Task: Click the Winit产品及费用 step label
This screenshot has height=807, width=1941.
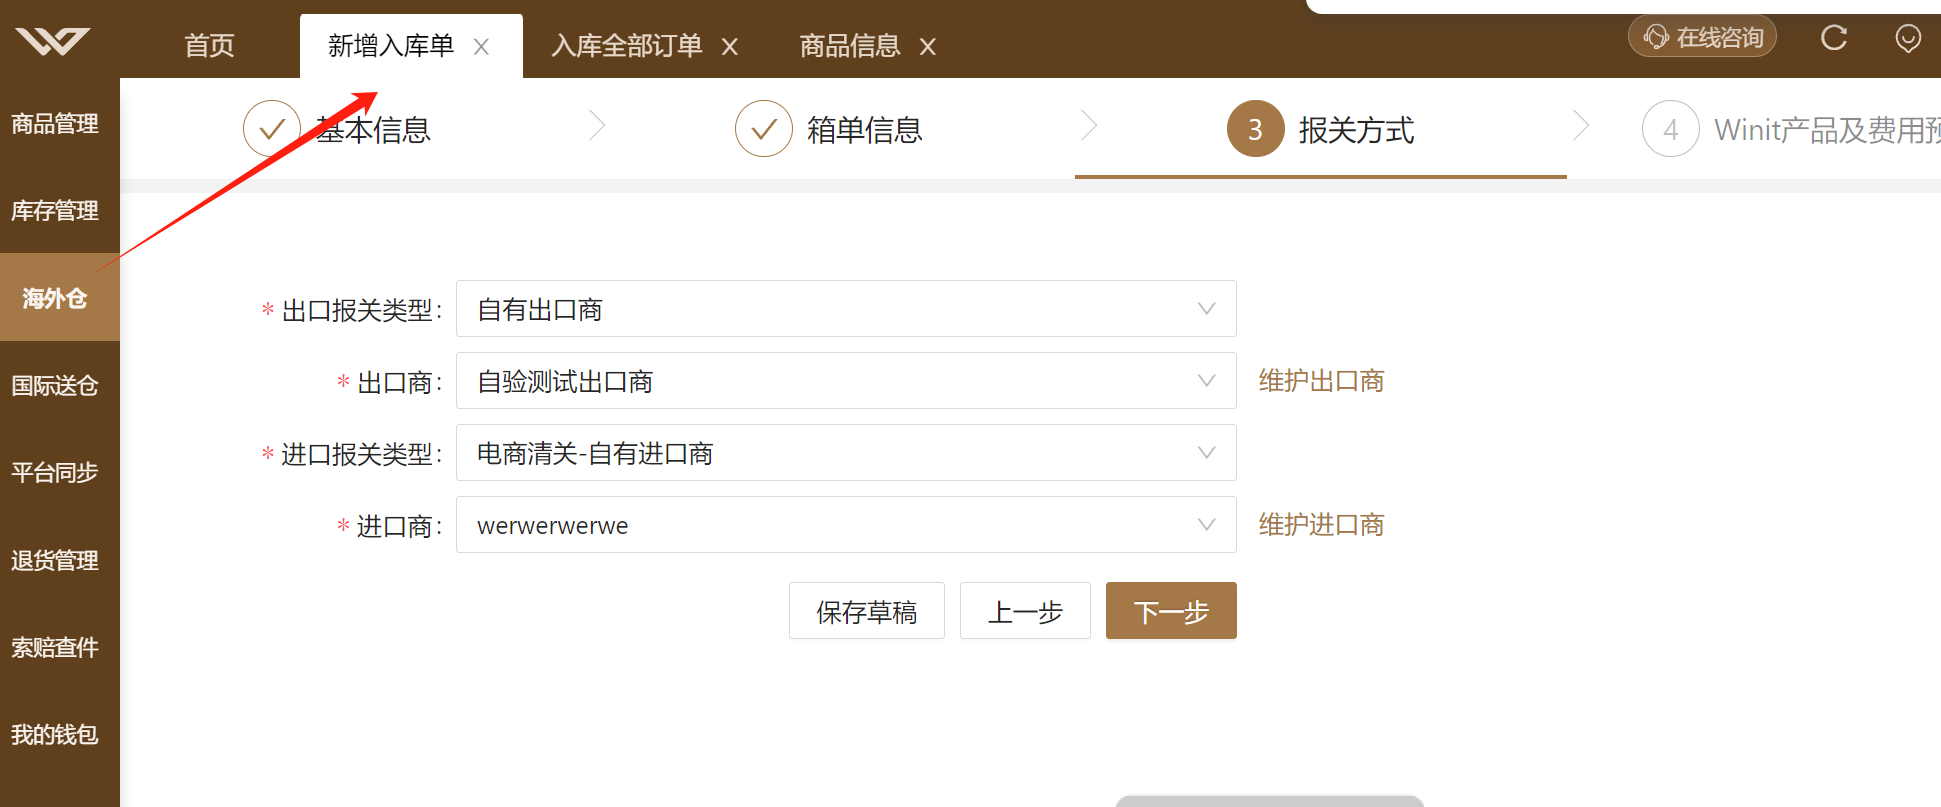Action: click(1827, 130)
